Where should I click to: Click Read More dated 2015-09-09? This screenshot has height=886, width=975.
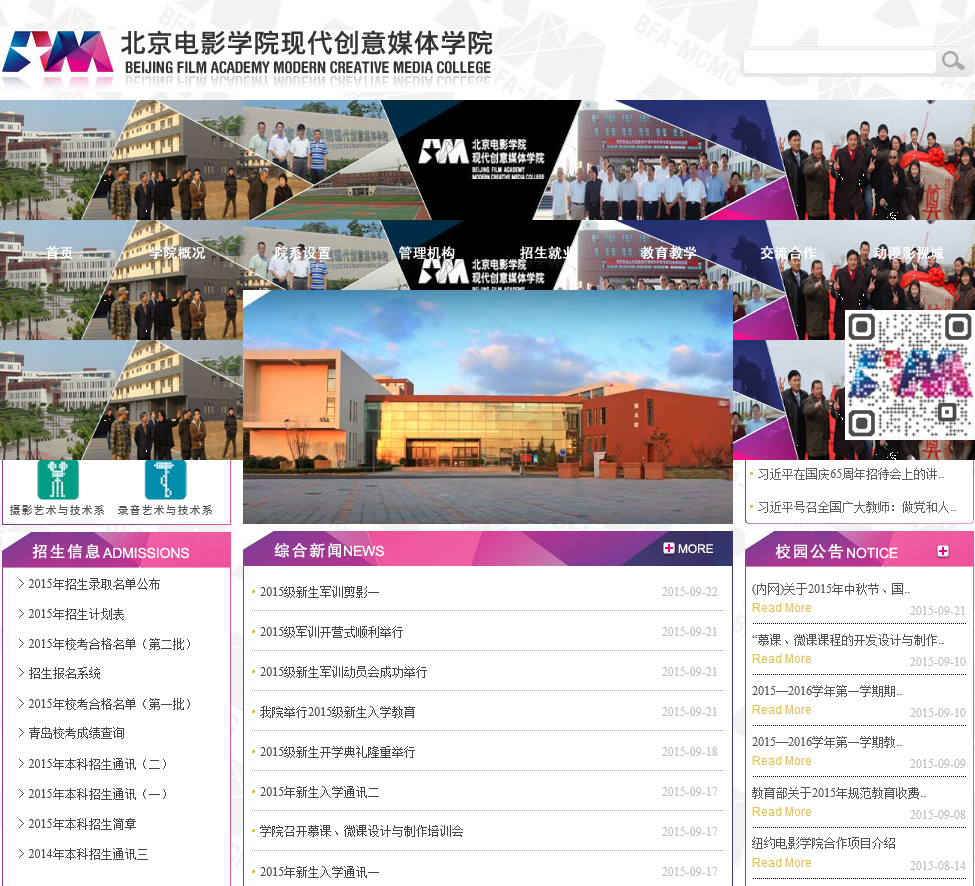tap(782, 761)
